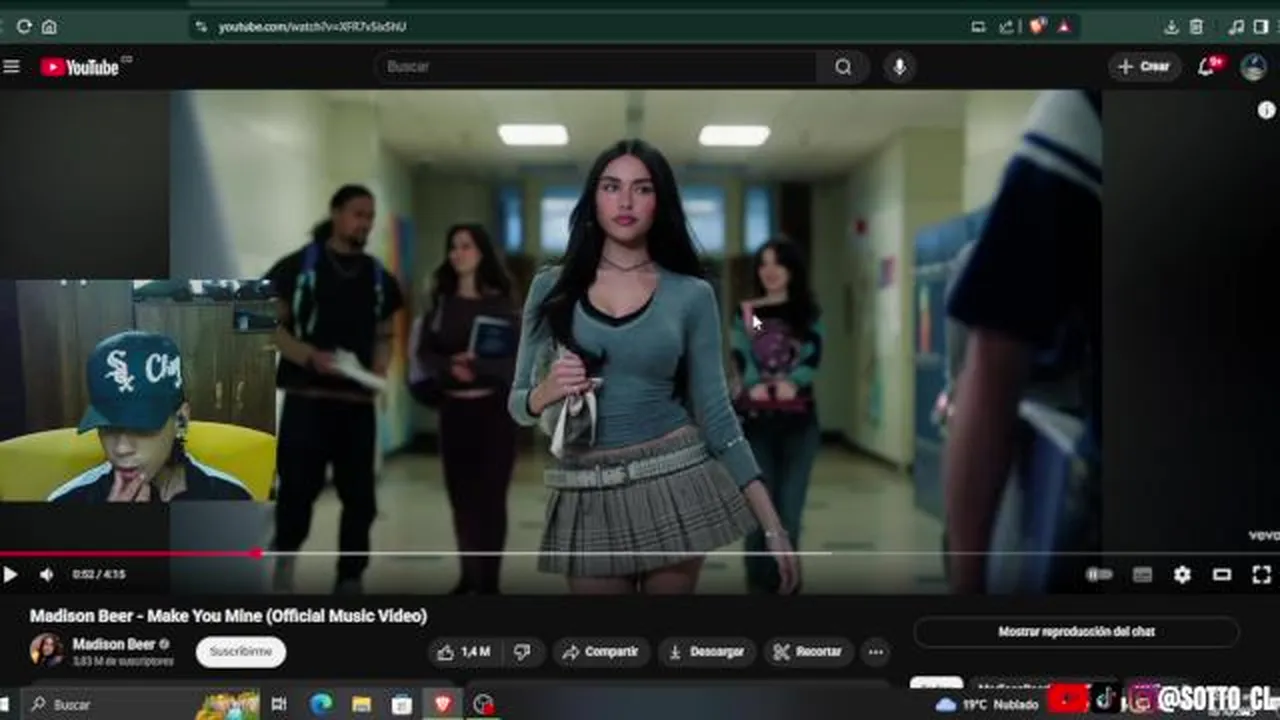Open File Explorer from the taskbar
Image resolution: width=1280 pixels, height=720 pixels.
(x=361, y=705)
